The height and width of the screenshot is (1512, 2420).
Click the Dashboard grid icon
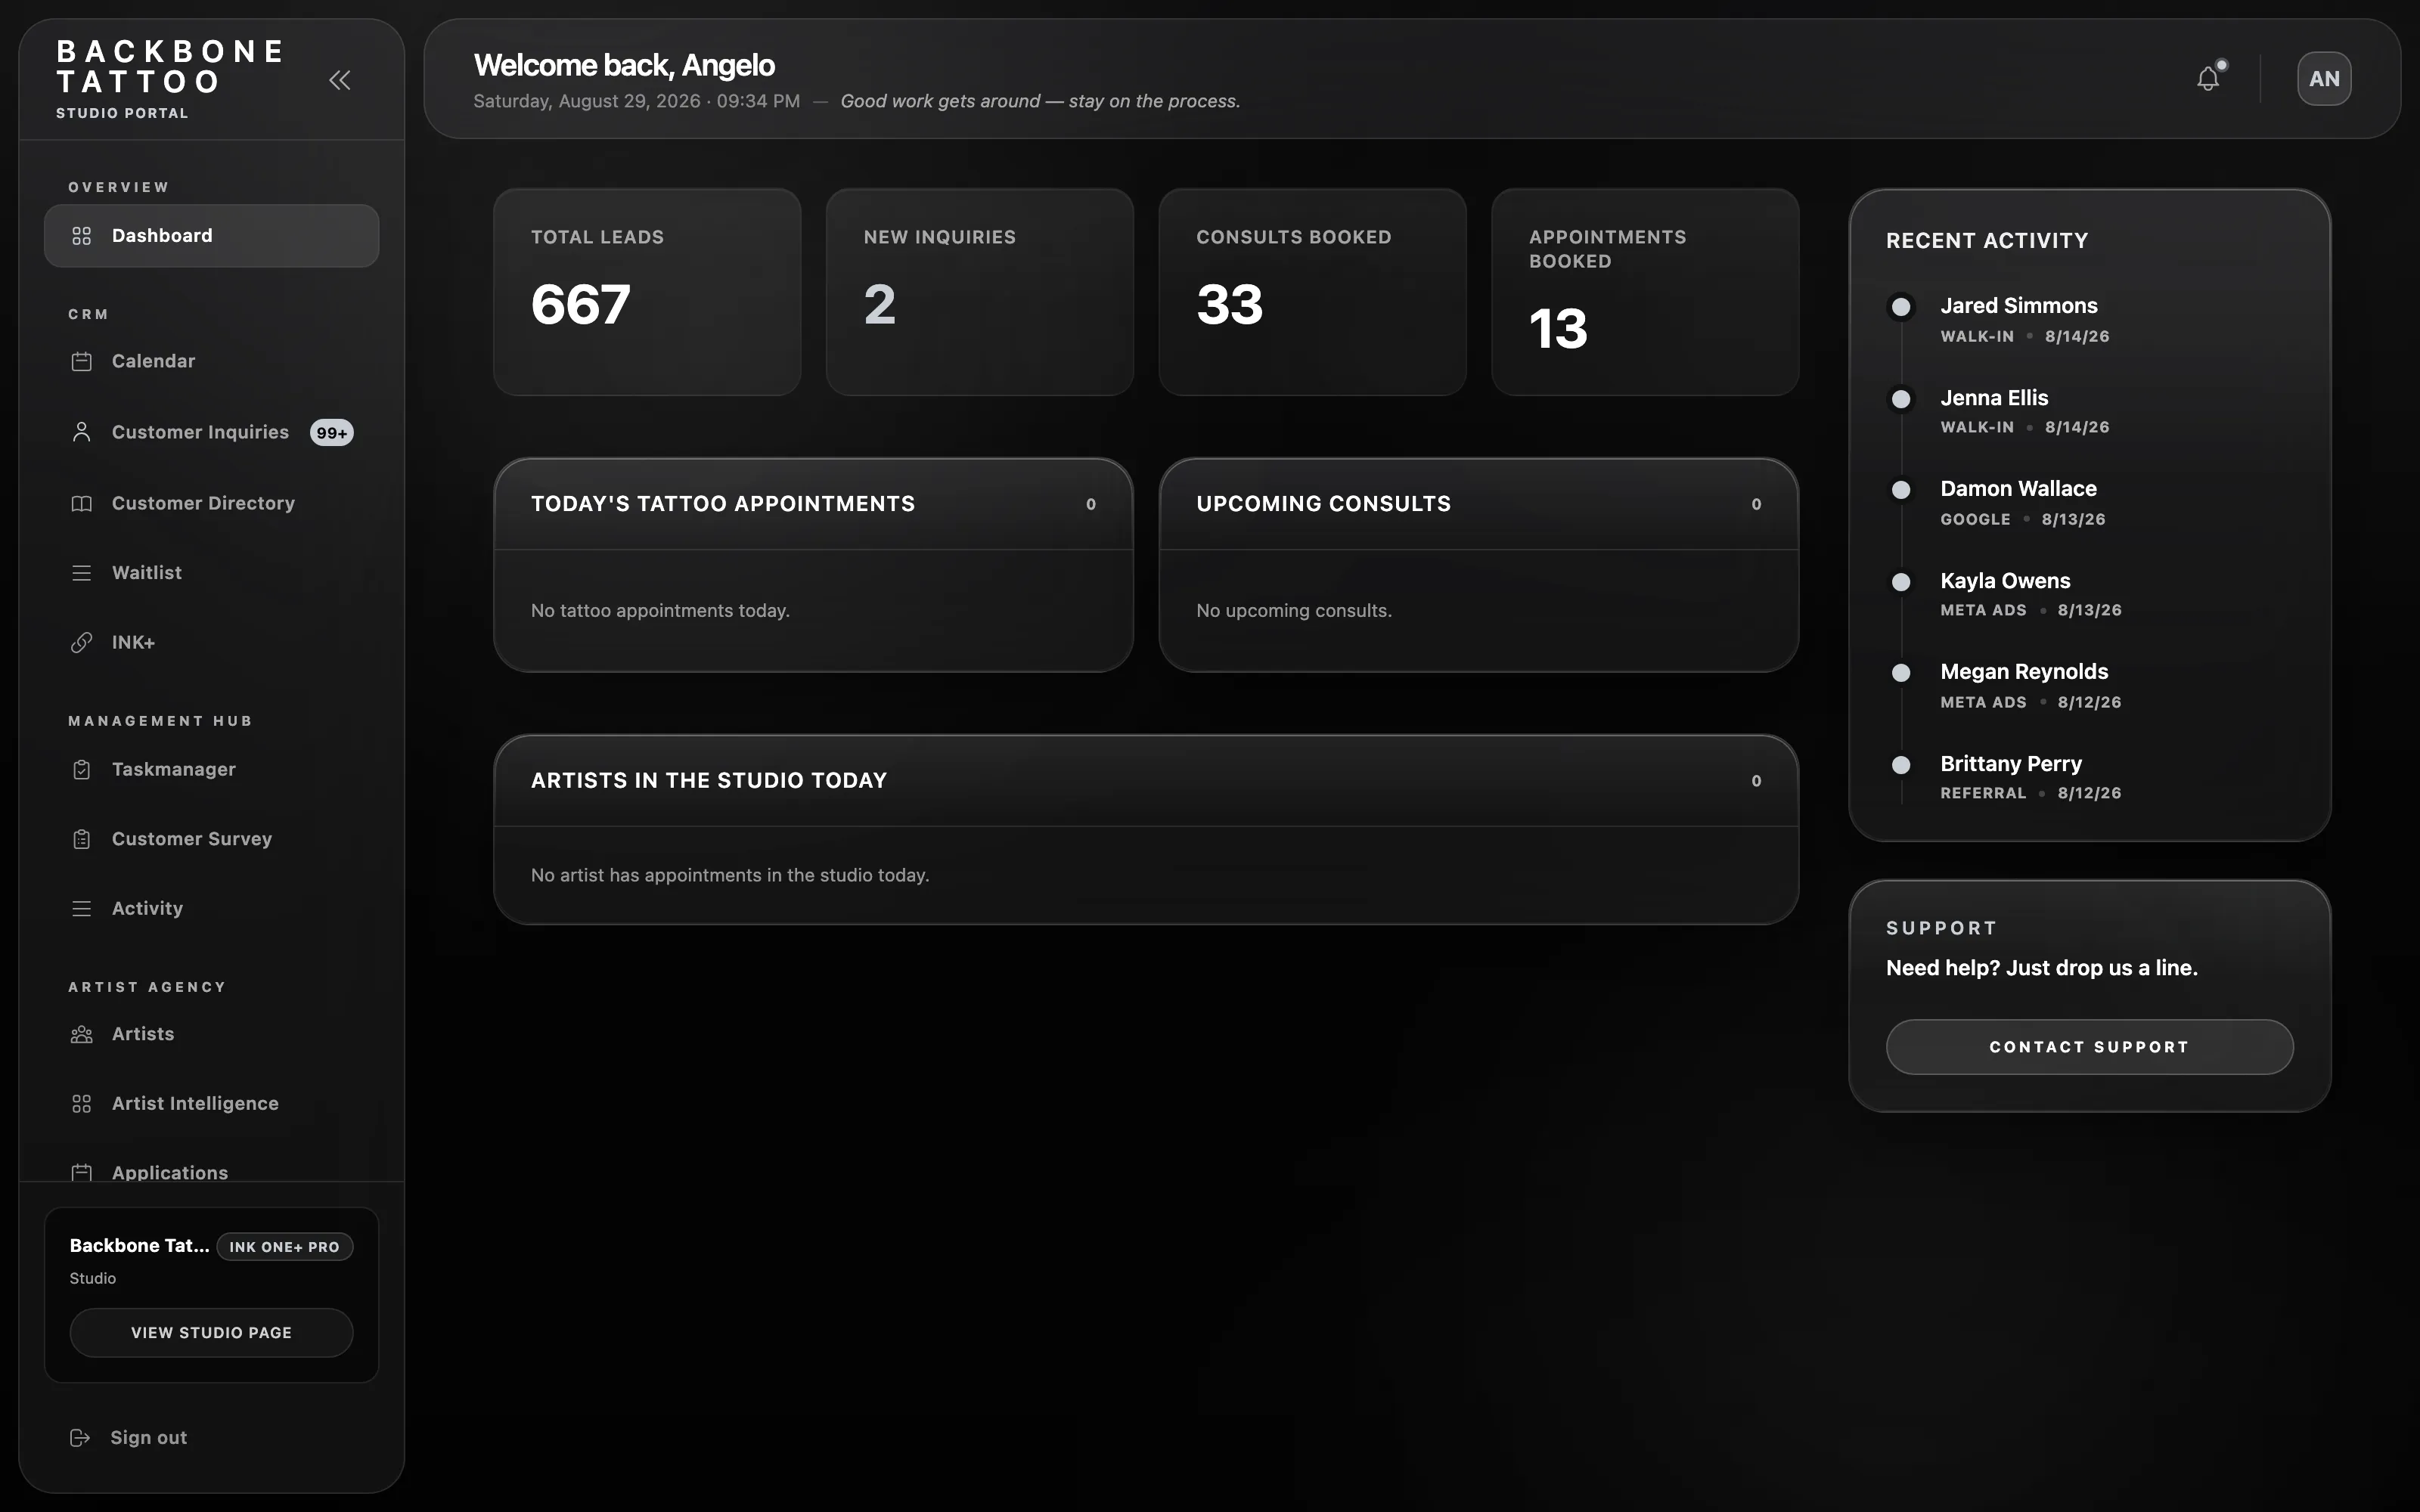(82, 236)
